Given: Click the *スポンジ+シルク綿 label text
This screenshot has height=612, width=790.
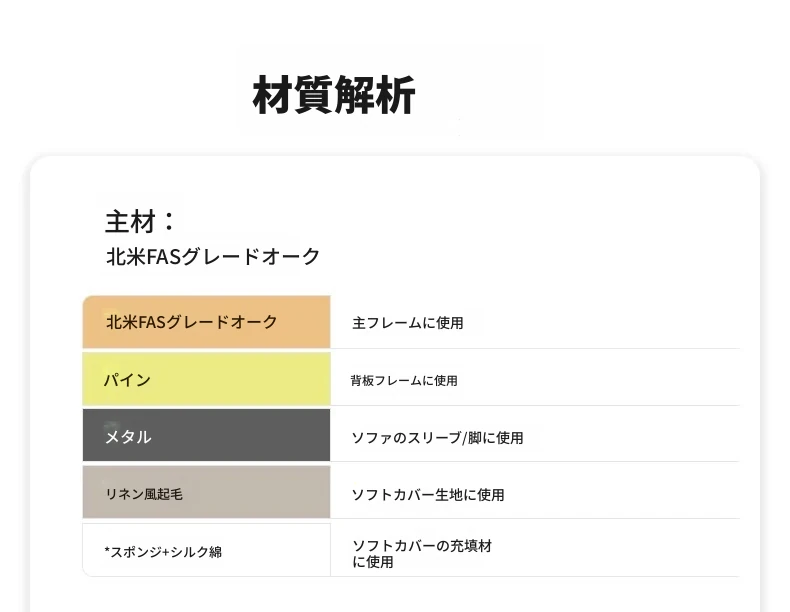Looking at the screenshot, I should (x=163, y=552).
